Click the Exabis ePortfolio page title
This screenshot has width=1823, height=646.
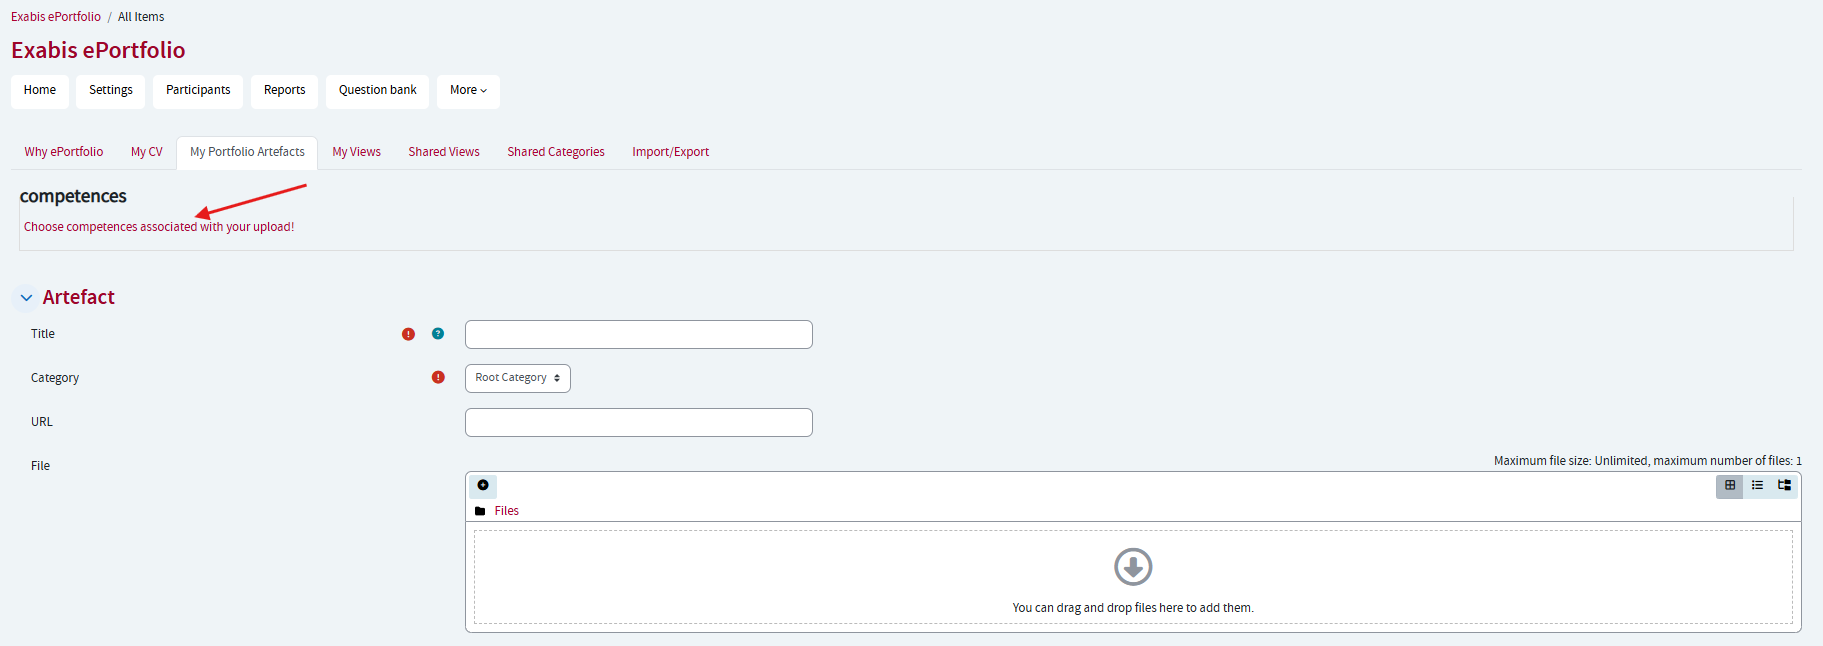pos(98,50)
